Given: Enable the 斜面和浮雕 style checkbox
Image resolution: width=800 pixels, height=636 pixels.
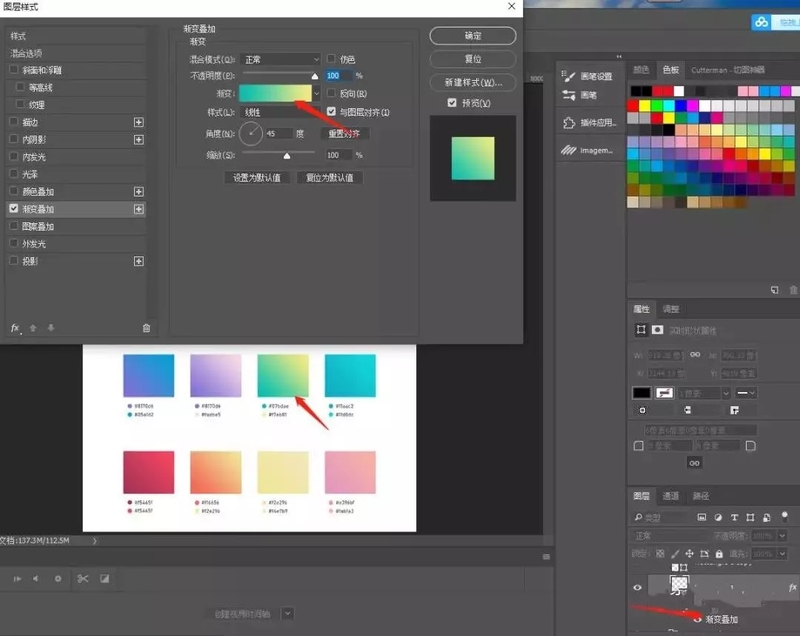Looking at the screenshot, I should (14, 69).
